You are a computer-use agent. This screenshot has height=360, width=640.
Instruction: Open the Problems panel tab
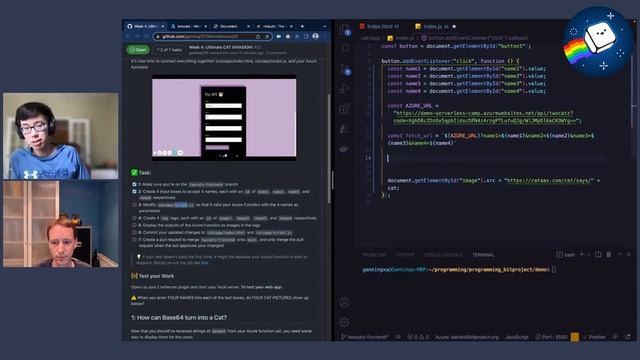[374, 255]
